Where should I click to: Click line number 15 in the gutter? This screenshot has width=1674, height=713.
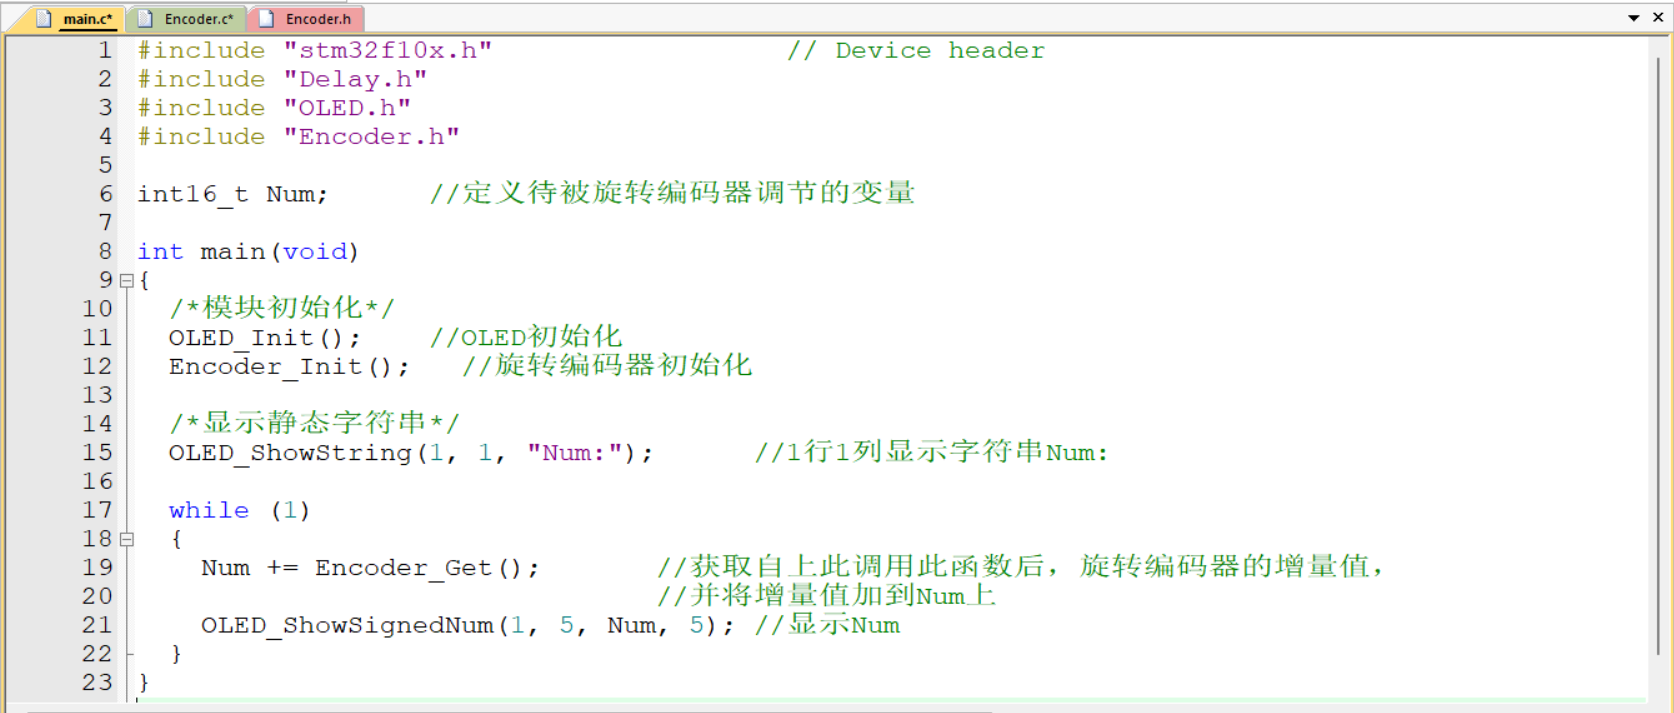[97, 452]
